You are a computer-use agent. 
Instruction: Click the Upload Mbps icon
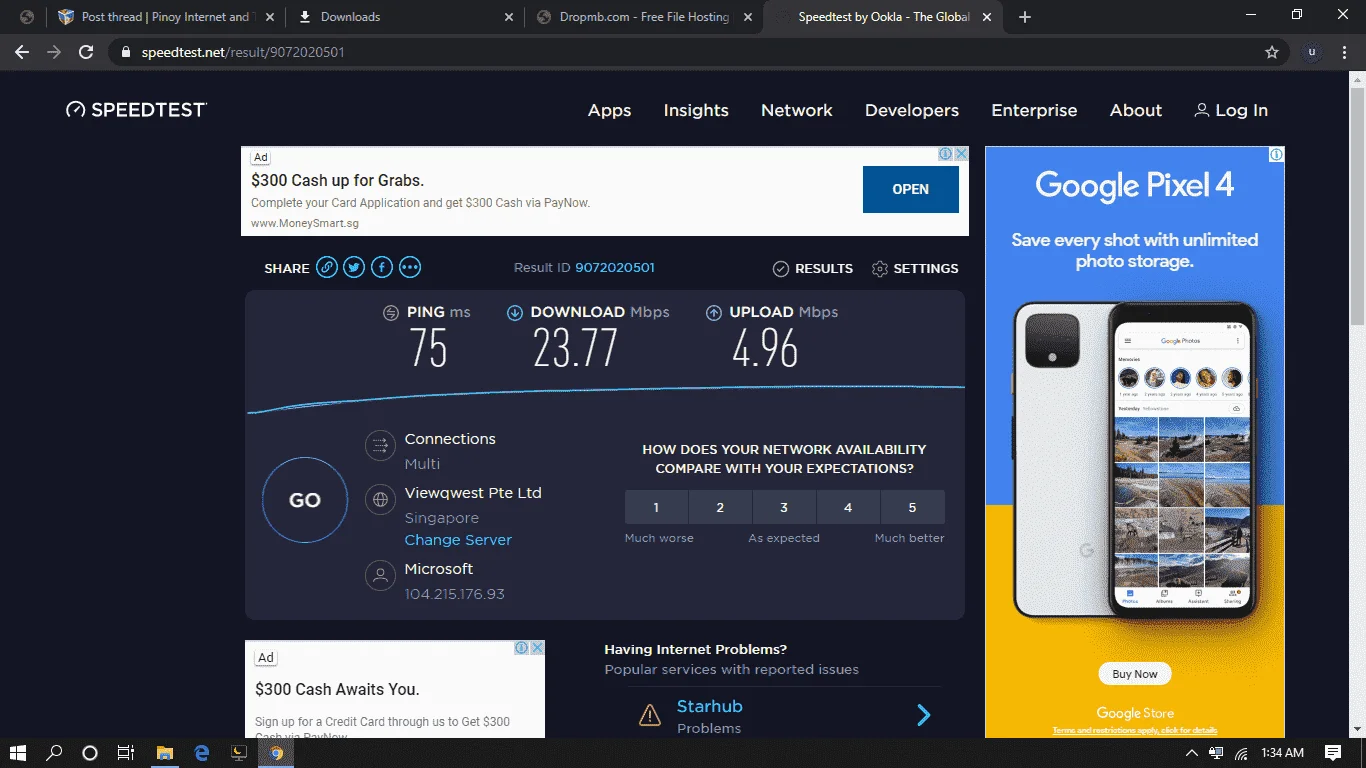(x=714, y=313)
